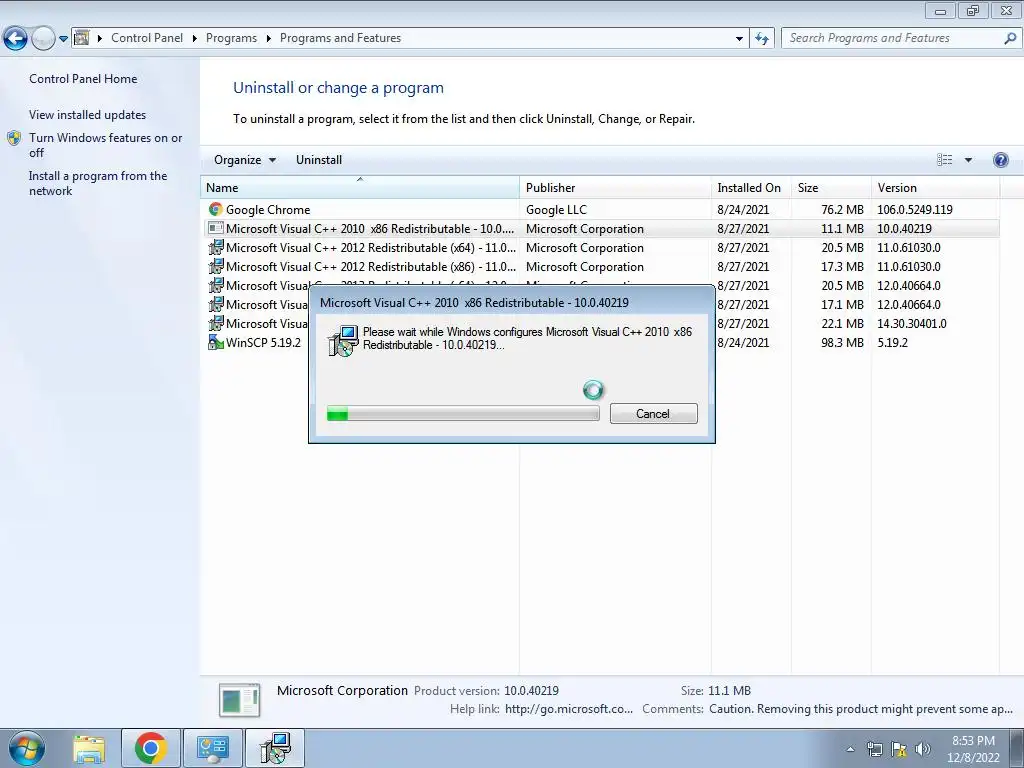Click the network tray icon
The image size is (1024, 768).
[874, 749]
